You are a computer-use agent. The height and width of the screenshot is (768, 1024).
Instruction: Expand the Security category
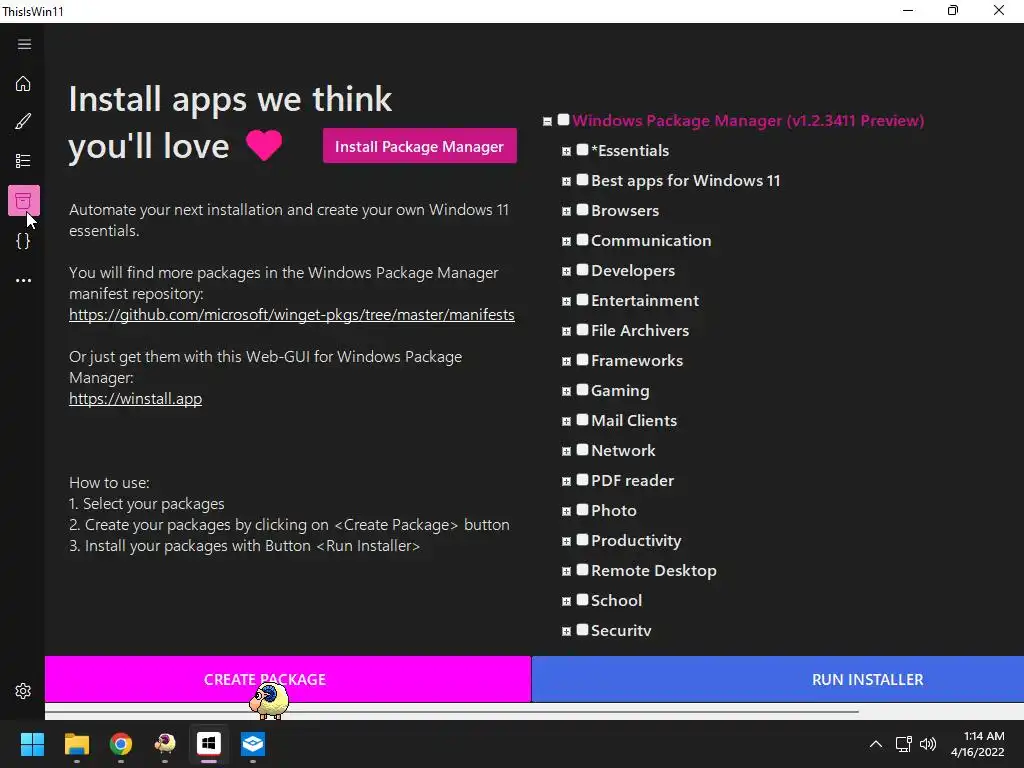click(x=566, y=632)
